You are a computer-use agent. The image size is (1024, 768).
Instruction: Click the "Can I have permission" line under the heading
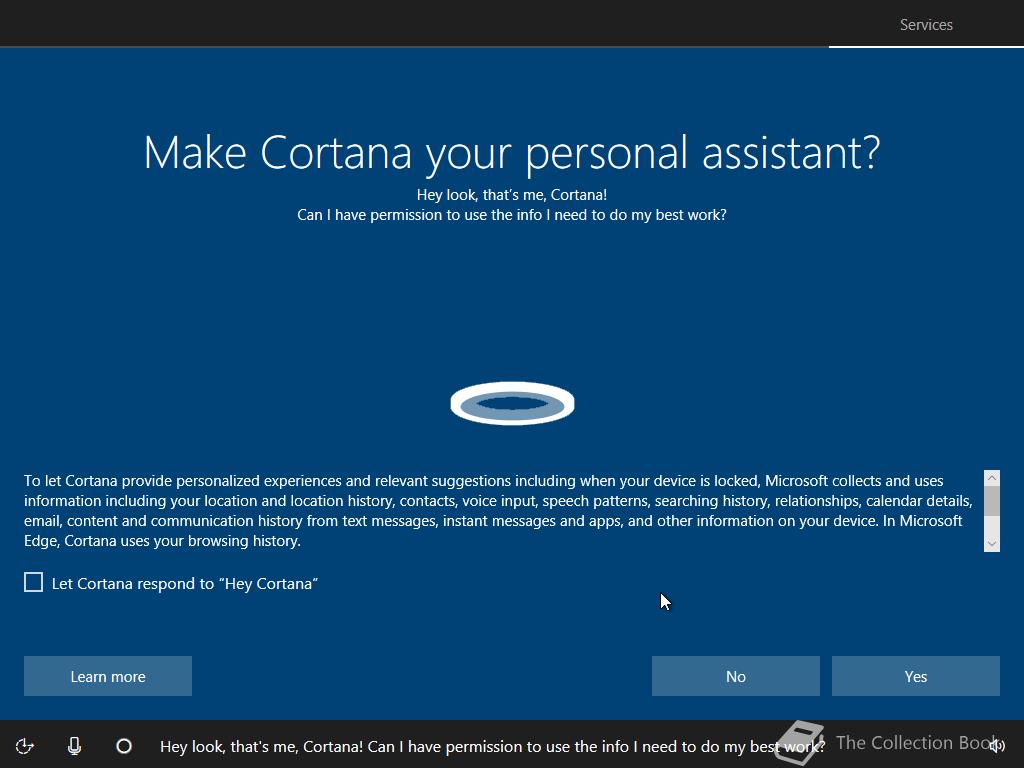(x=512, y=215)
